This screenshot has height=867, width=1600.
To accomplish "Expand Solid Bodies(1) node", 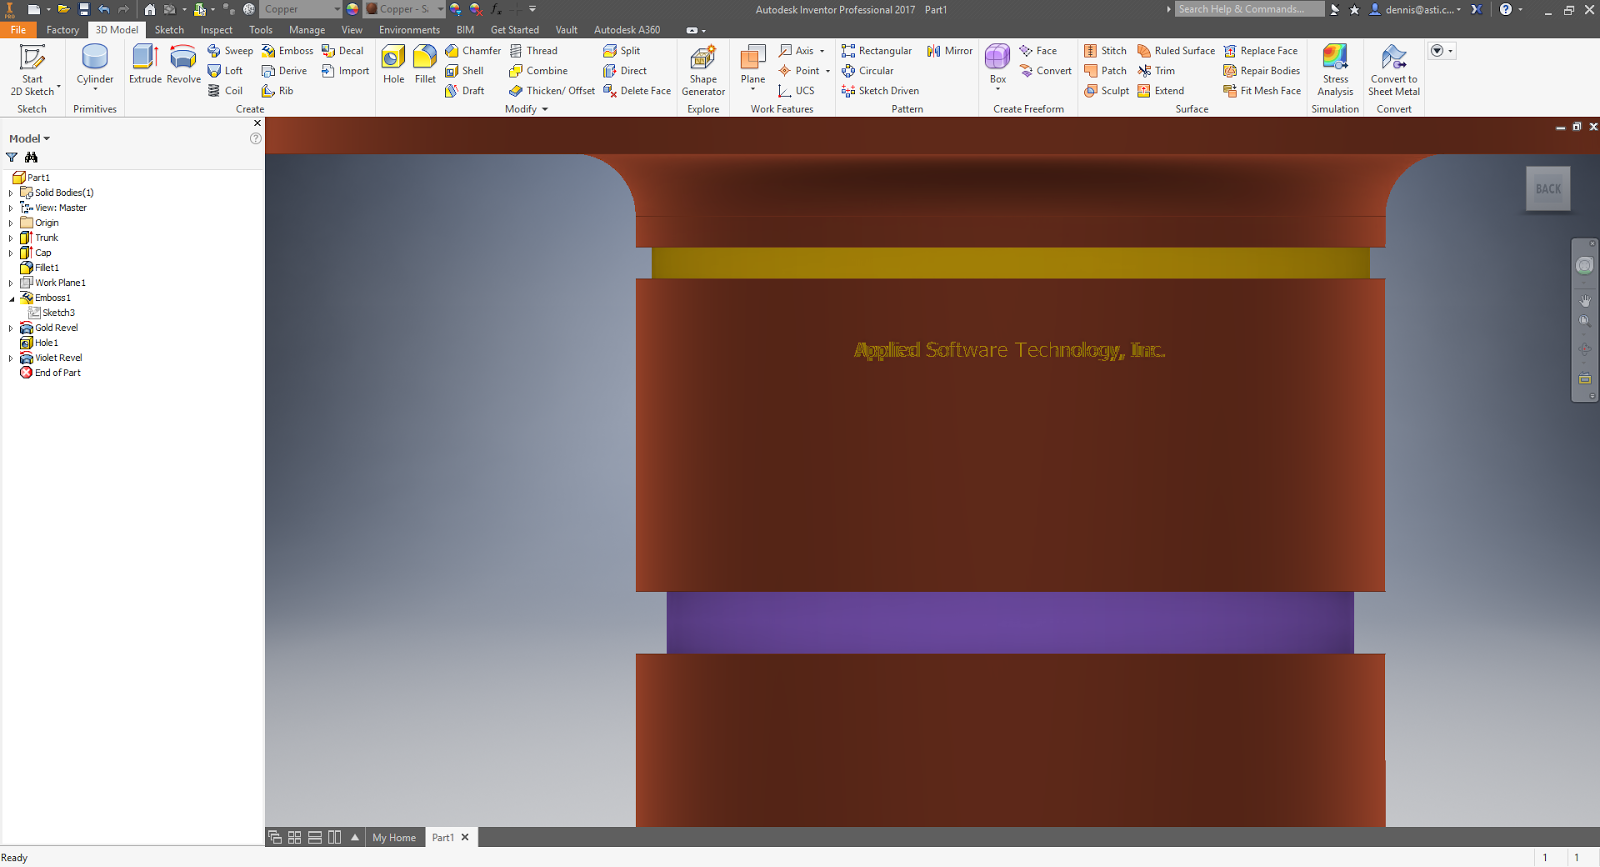I will click(x=11, y=193).
